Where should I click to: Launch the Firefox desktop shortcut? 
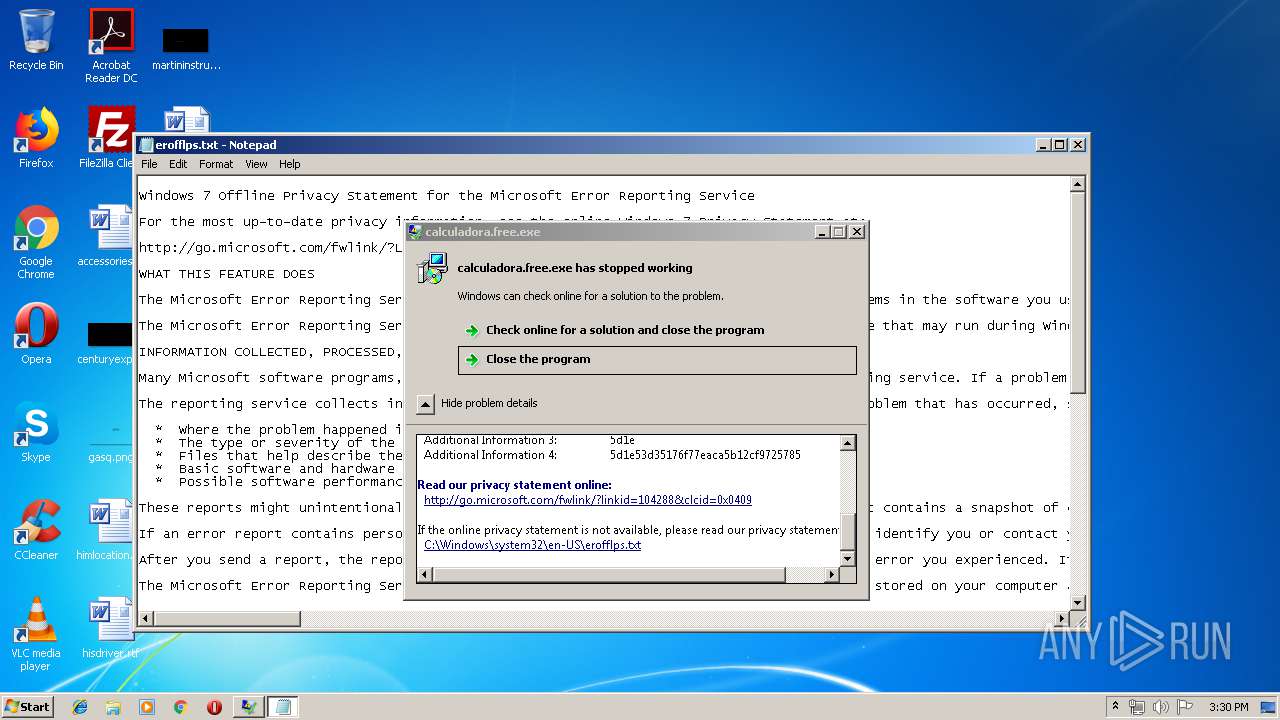(36, 138)
